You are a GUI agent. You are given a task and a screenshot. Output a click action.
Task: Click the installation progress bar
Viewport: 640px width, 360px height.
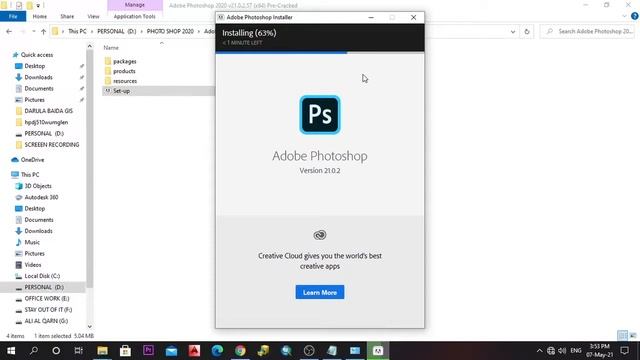click(320, 52)
